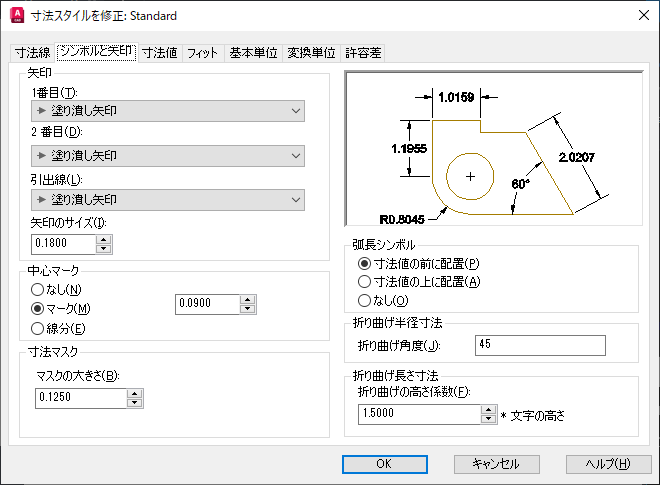Open the 許容差 tab
The width and height of the screenshot is (660, 485).
(363, 53)
